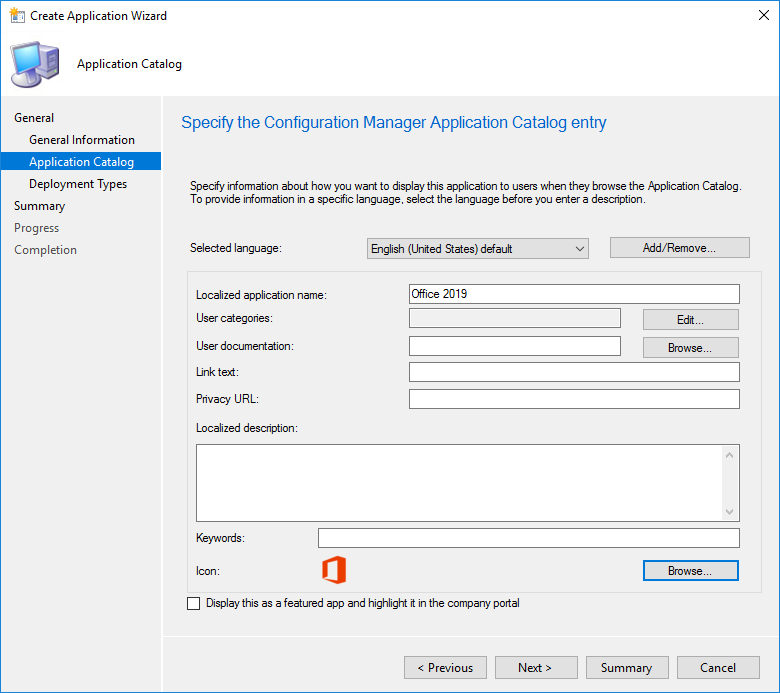Click into the Privacy URL field
Image resolution: width=780 pixels, height=693 pixels.
[x=574, y=399]
